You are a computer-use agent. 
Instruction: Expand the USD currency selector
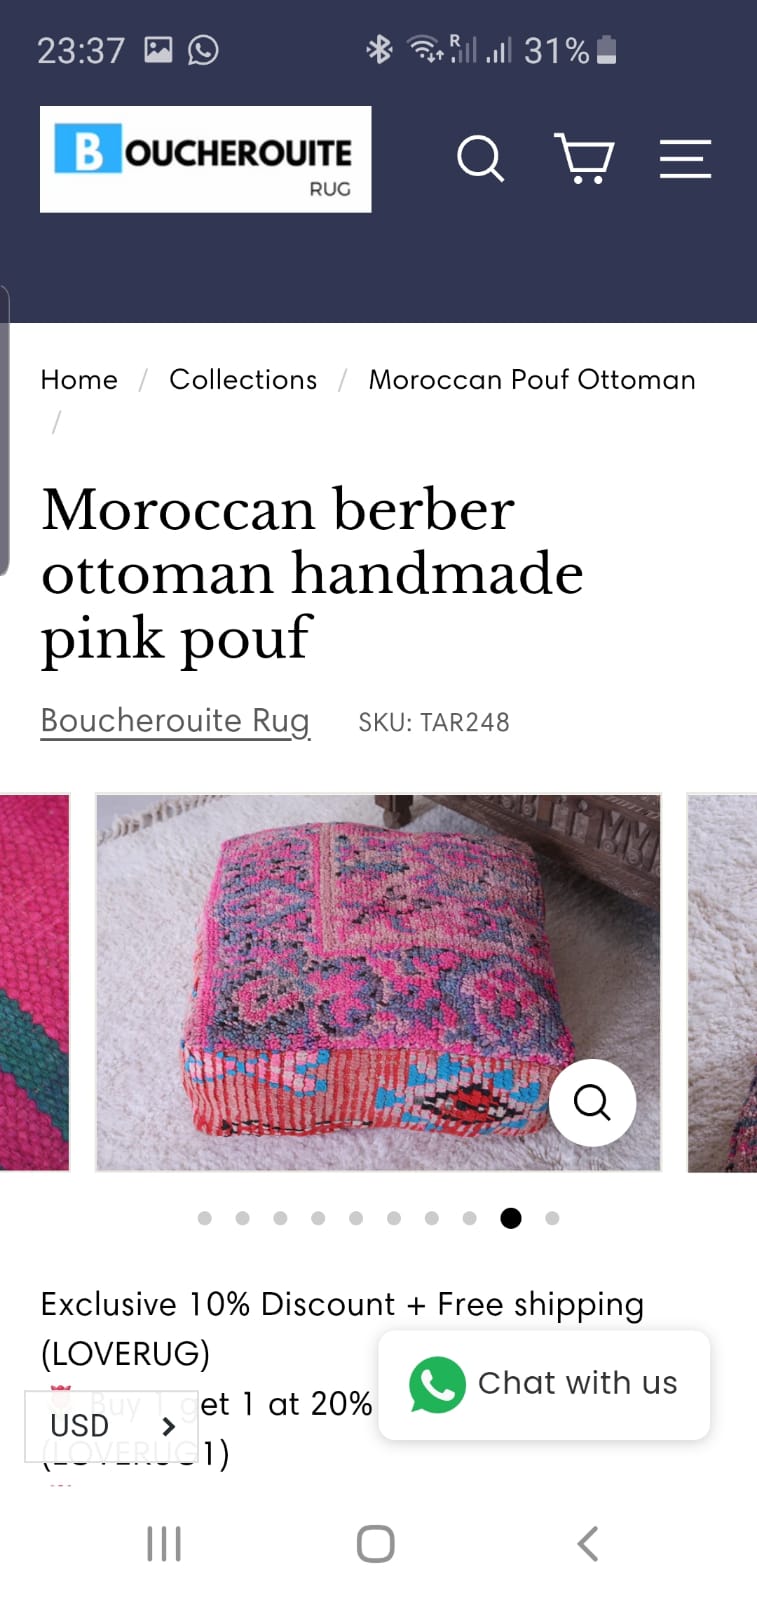[111, 1426]
